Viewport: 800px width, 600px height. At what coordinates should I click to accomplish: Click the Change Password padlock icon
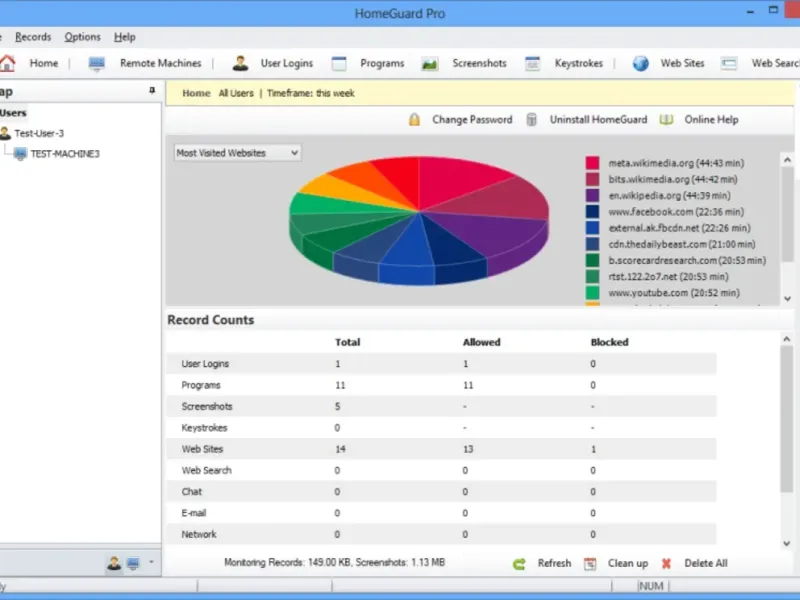[x=414, y=119]
